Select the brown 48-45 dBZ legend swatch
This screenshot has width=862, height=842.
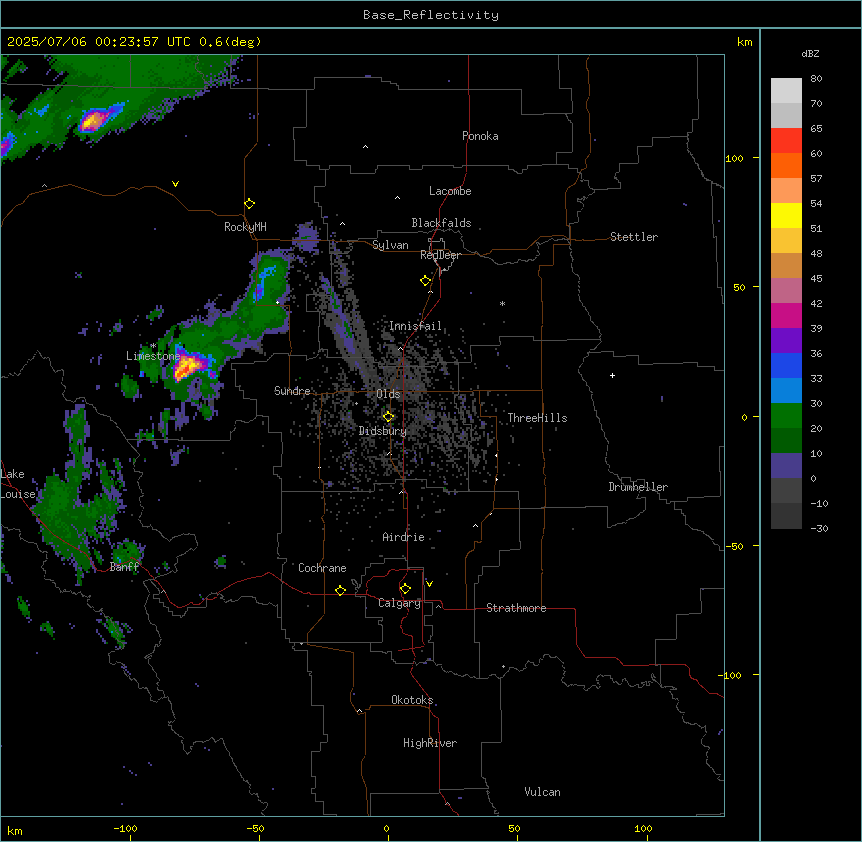click(x=786, y=265)
